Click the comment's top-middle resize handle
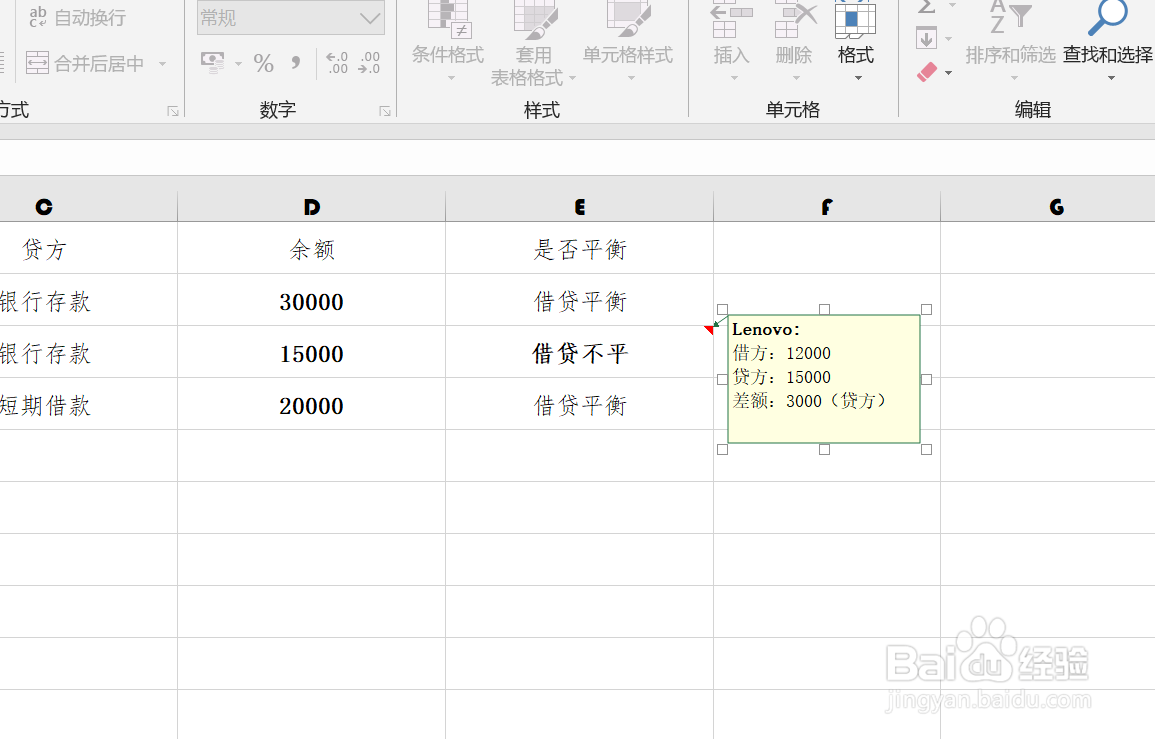The width and height of the screenshot is (1155, 739). click(x=824, y=309)
